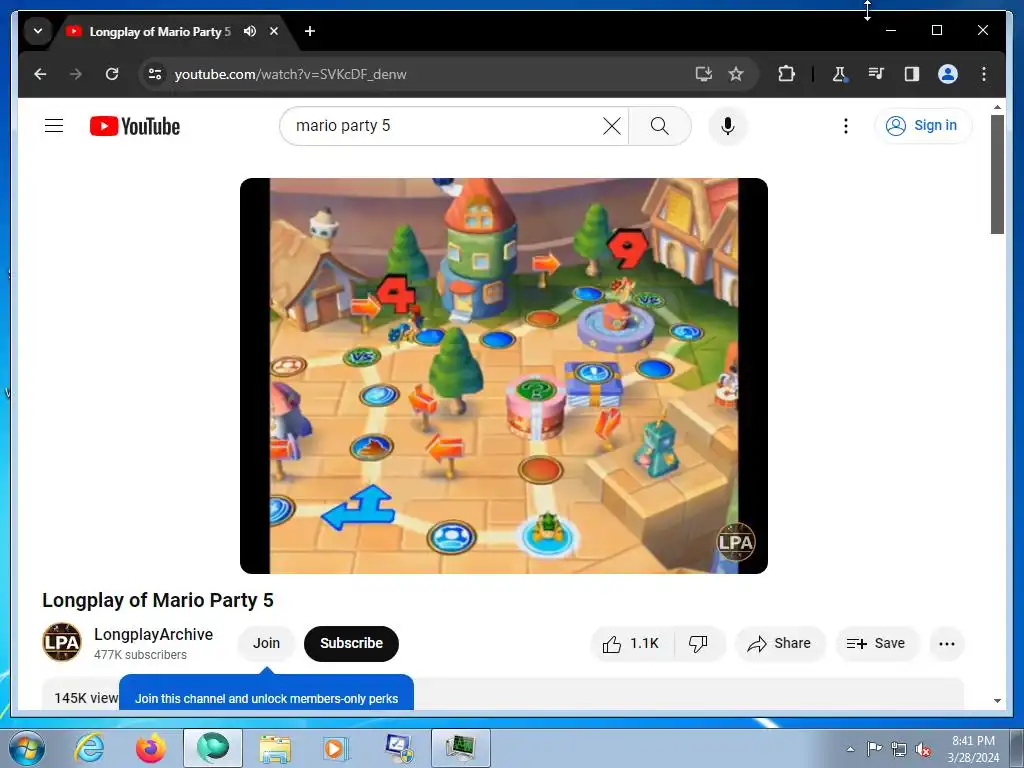1024x768 pixels.
Task: Open the browser extensions puzzle icon
Action: click(x=786, y=74)
